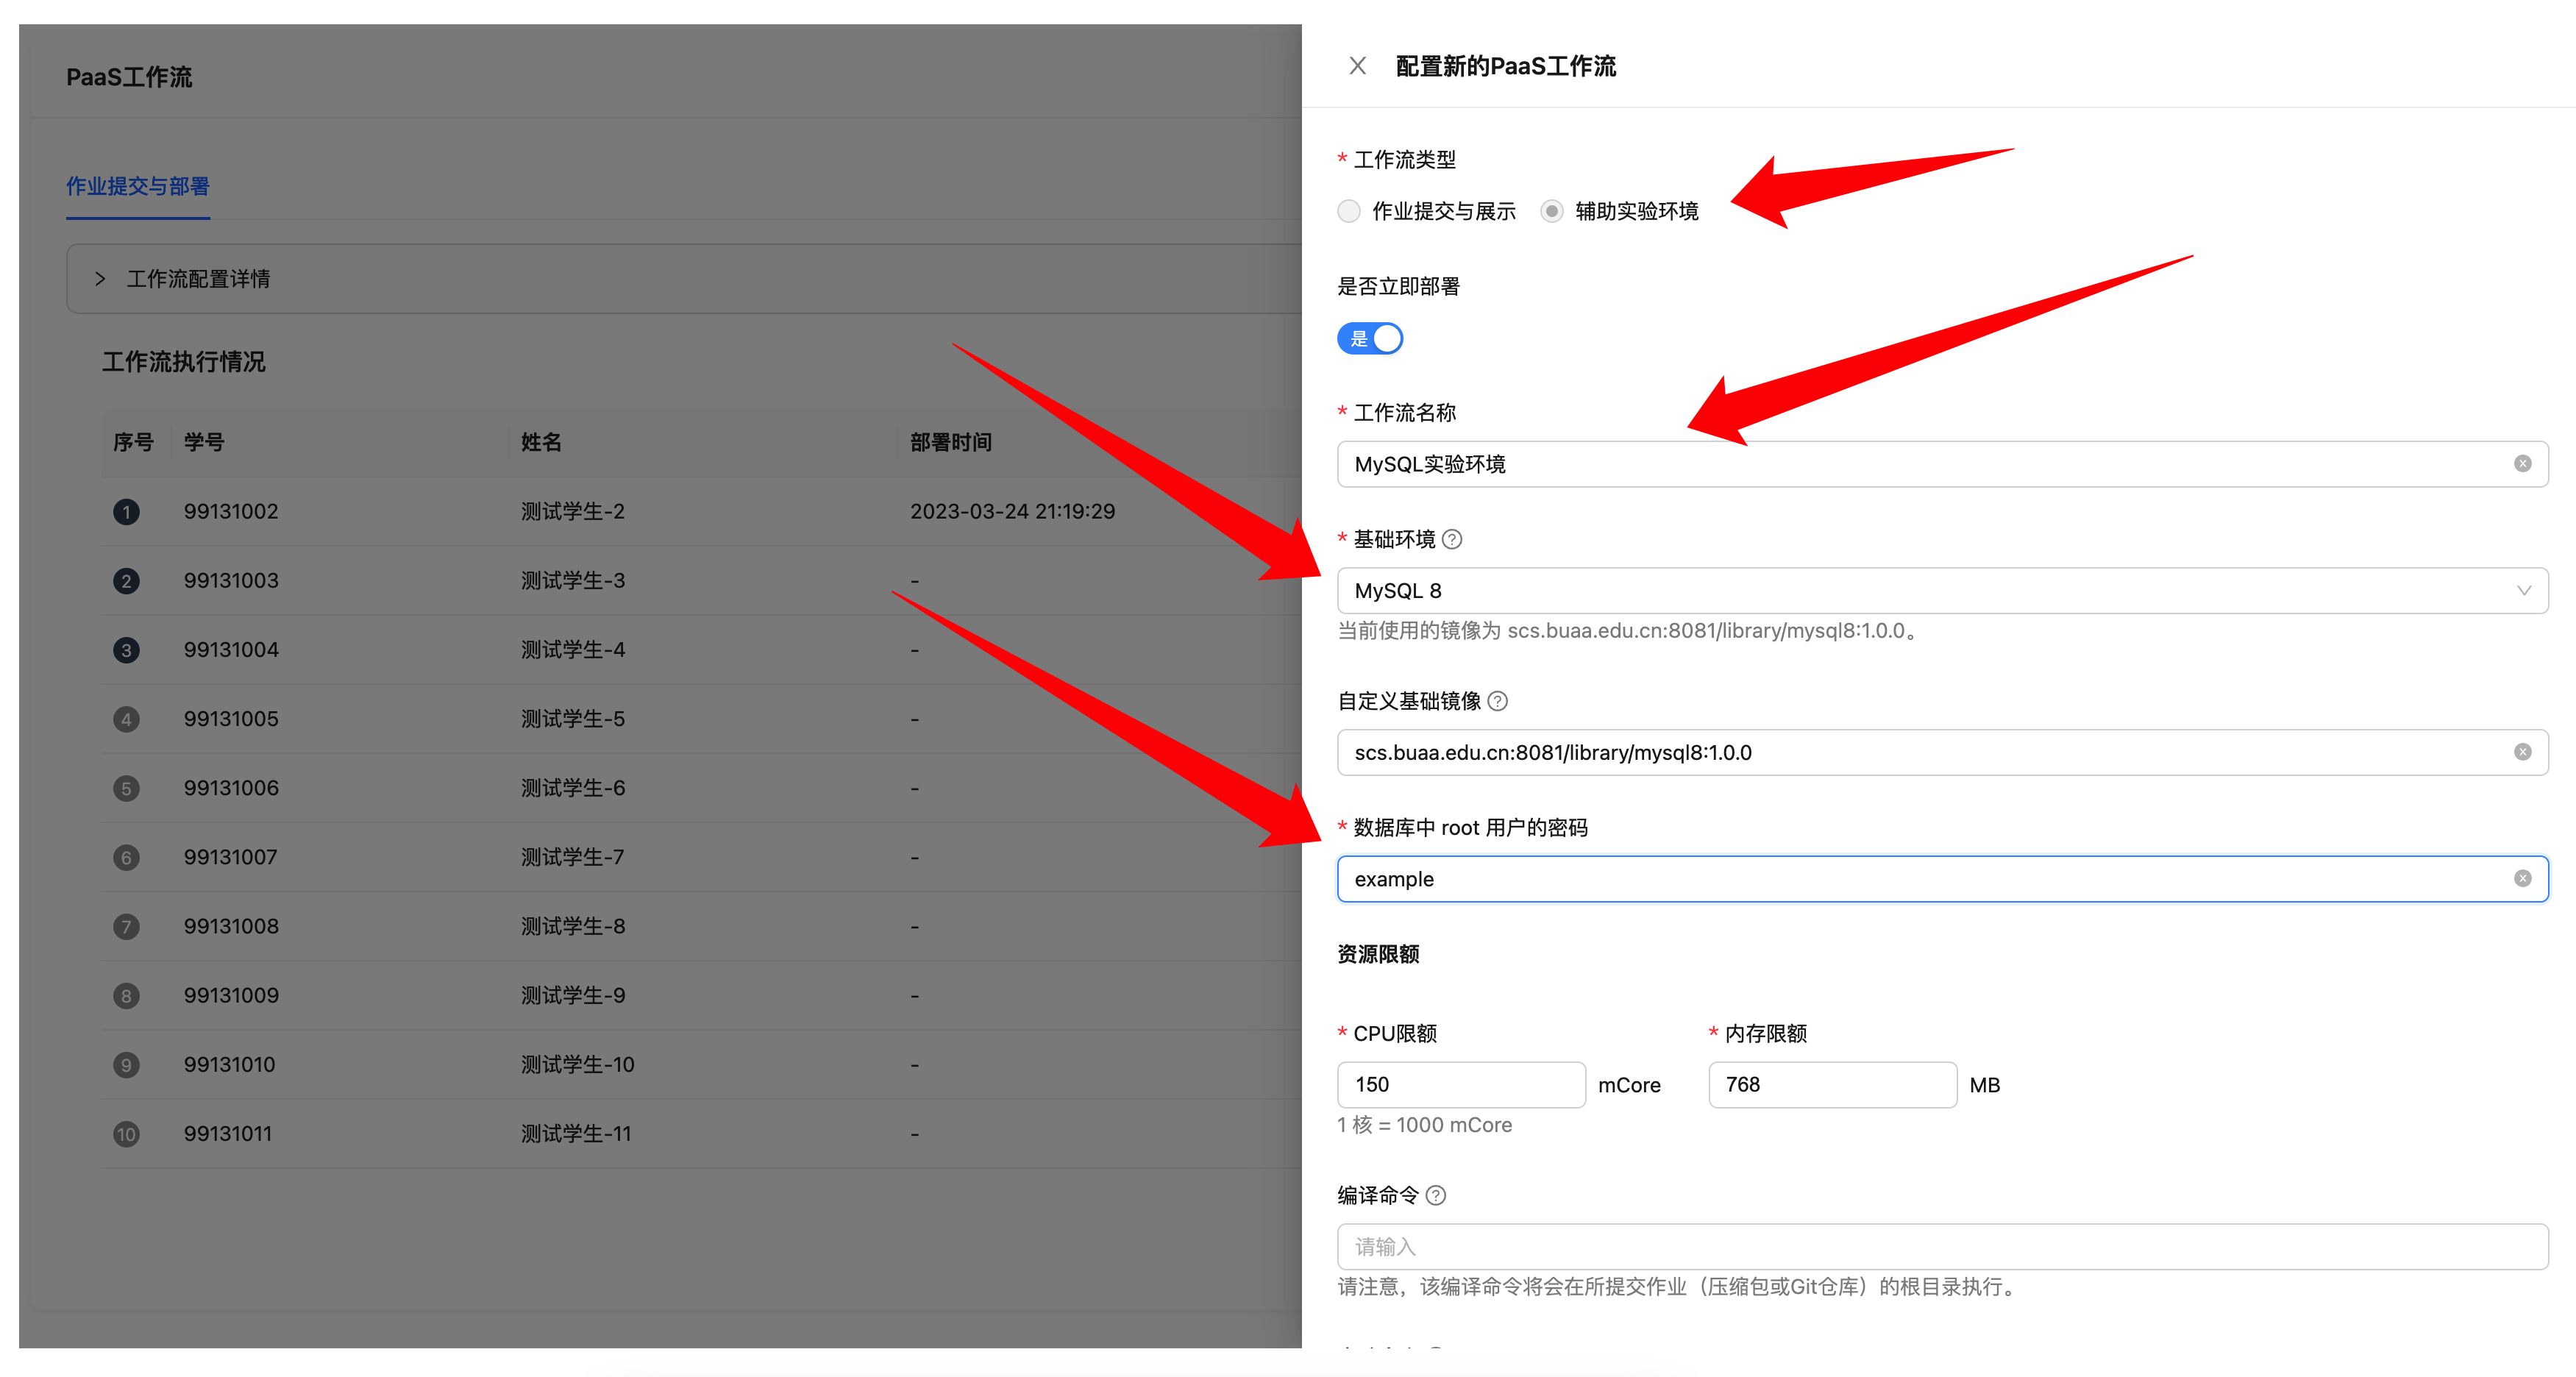Click row number 1 badge in table
Screen dimensions: 2576x1377
(x=126, y=512)
